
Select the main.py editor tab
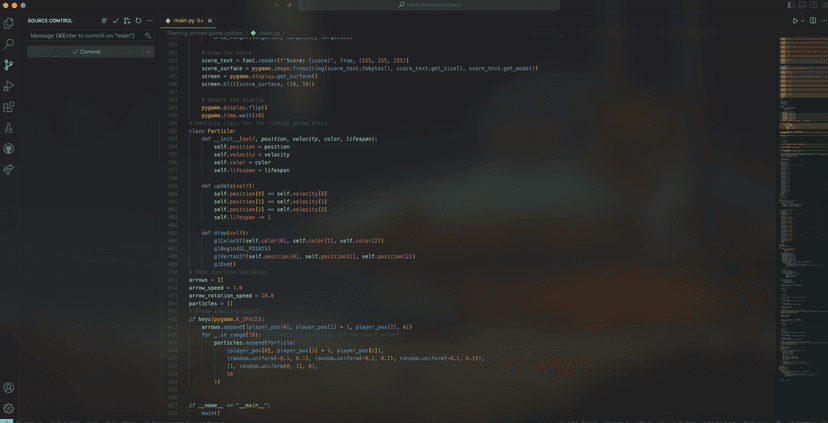187,20
